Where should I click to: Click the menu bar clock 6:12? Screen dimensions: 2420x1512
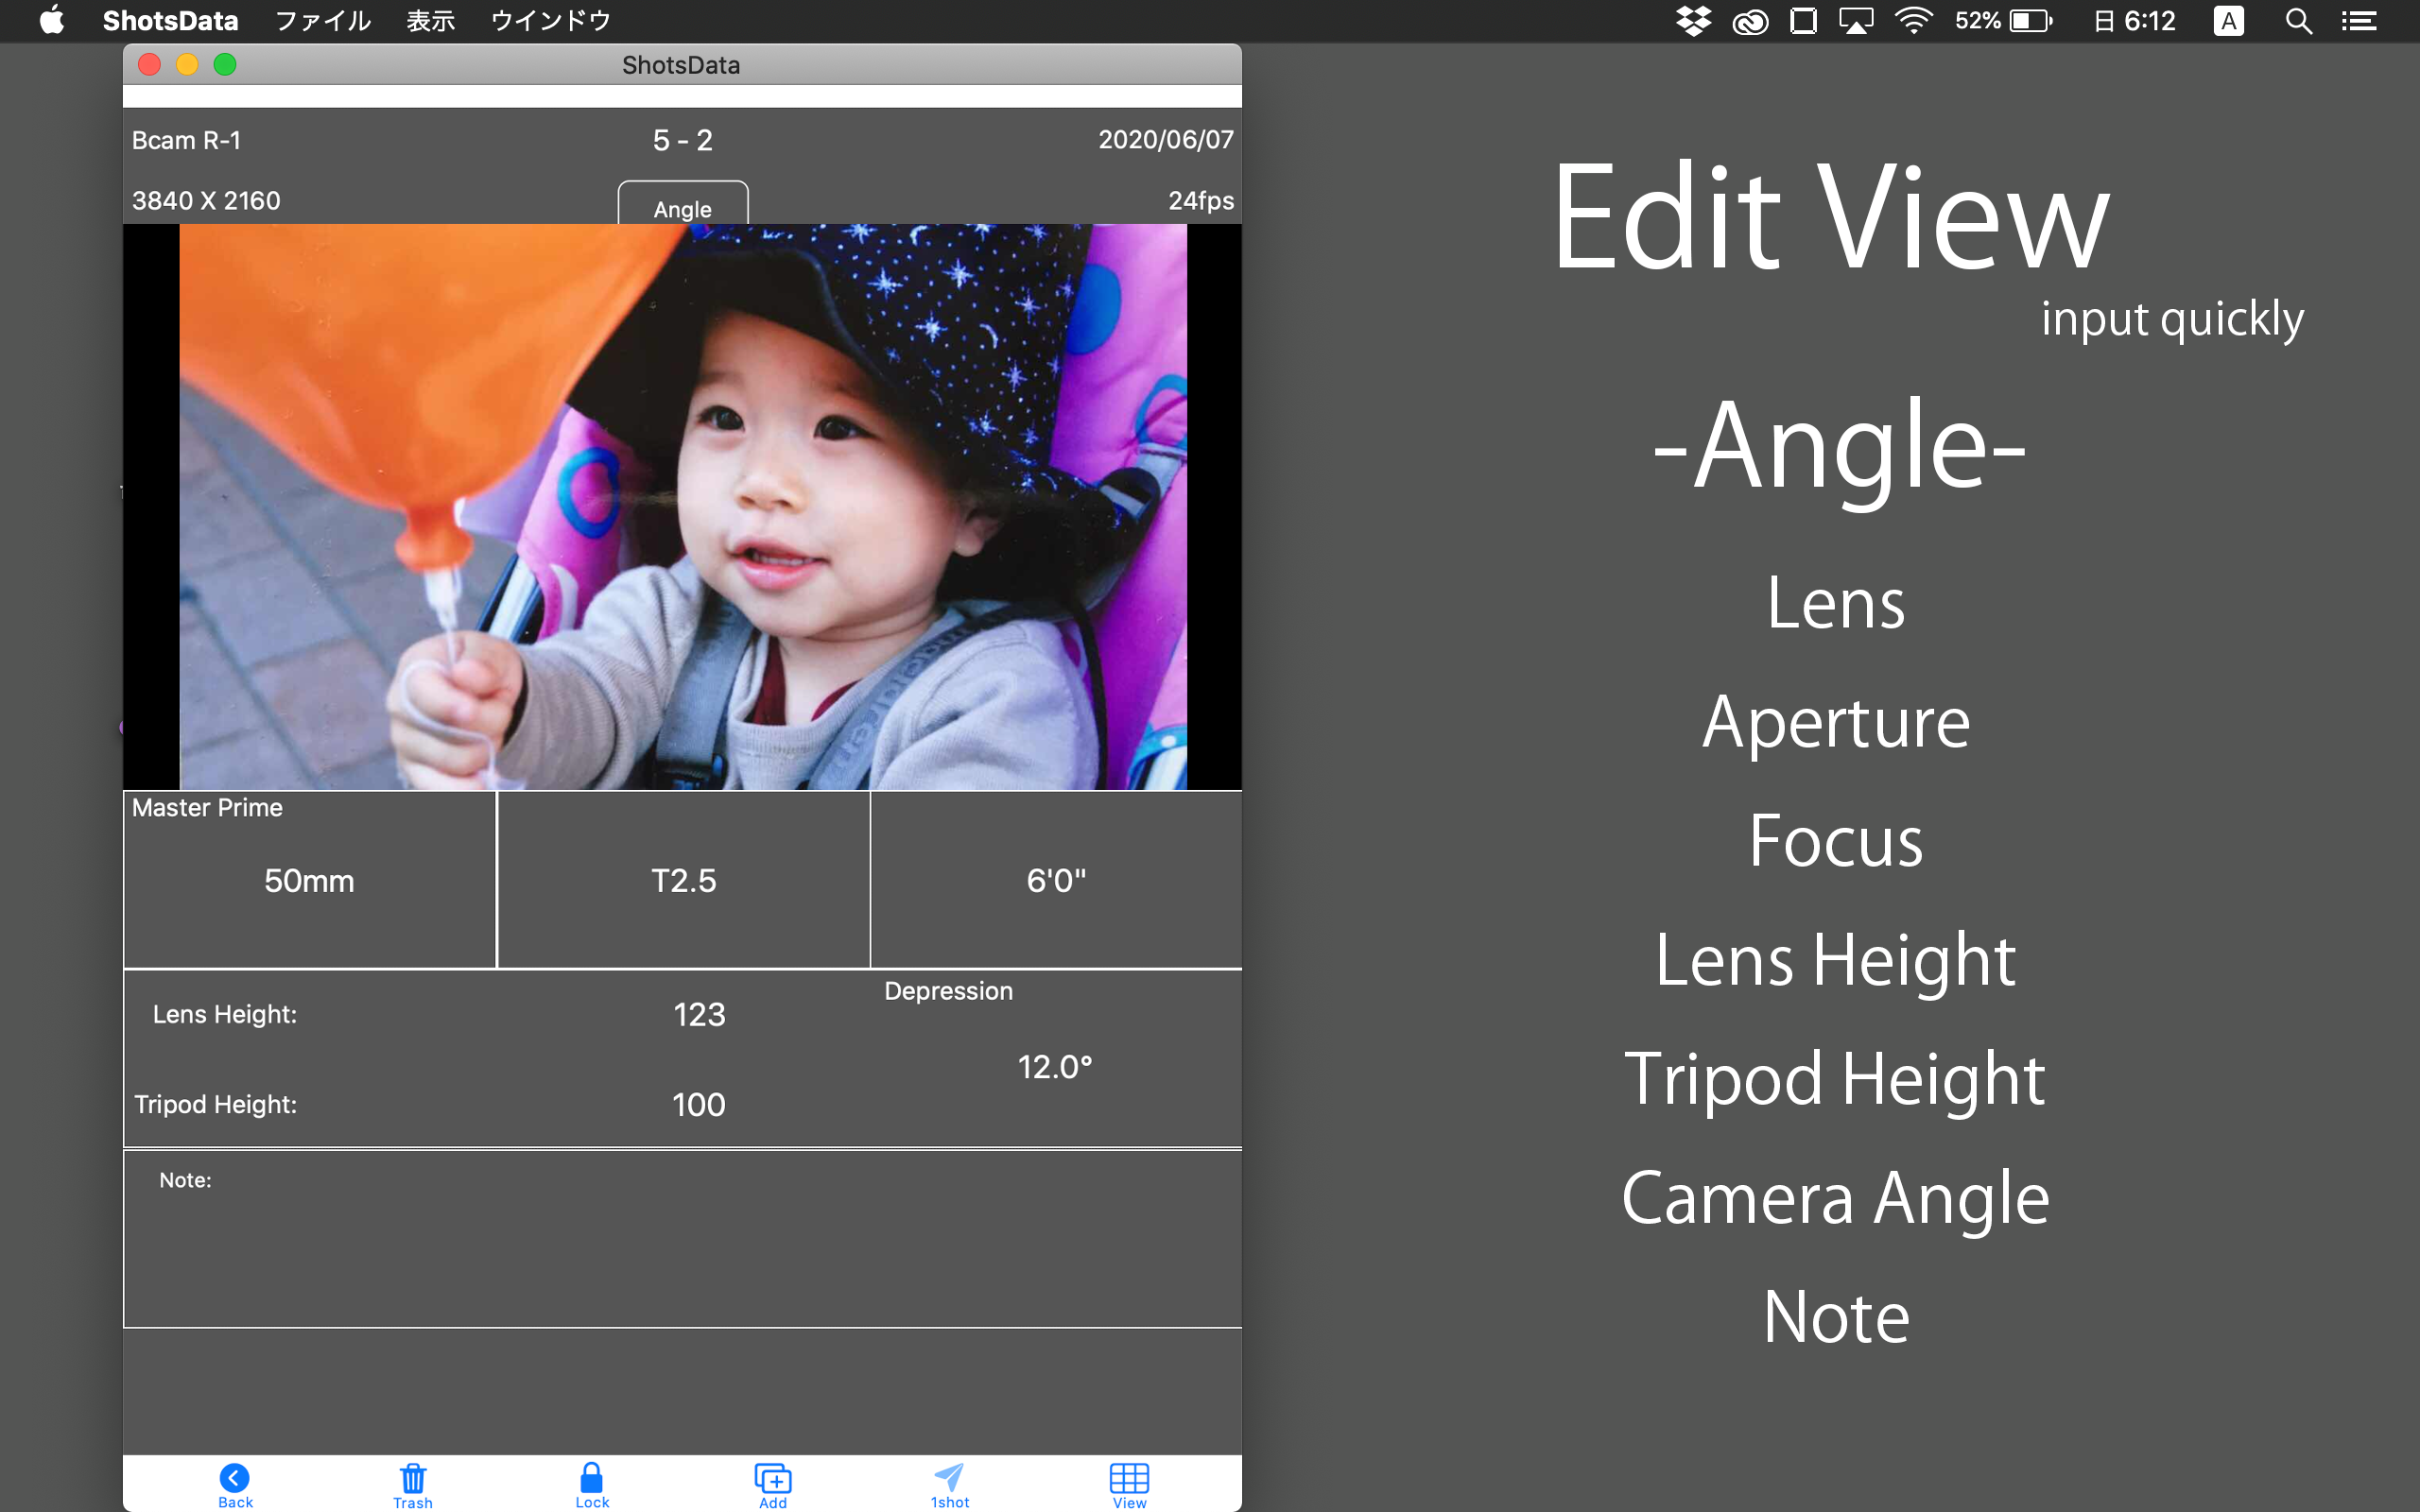tap(2134, 21)
